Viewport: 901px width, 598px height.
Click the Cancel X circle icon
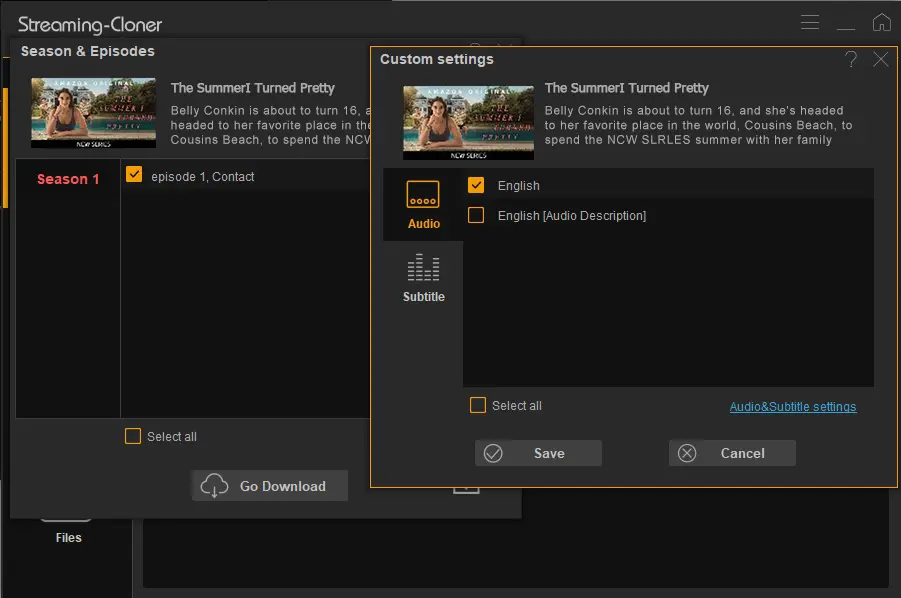tap(687, 453)
